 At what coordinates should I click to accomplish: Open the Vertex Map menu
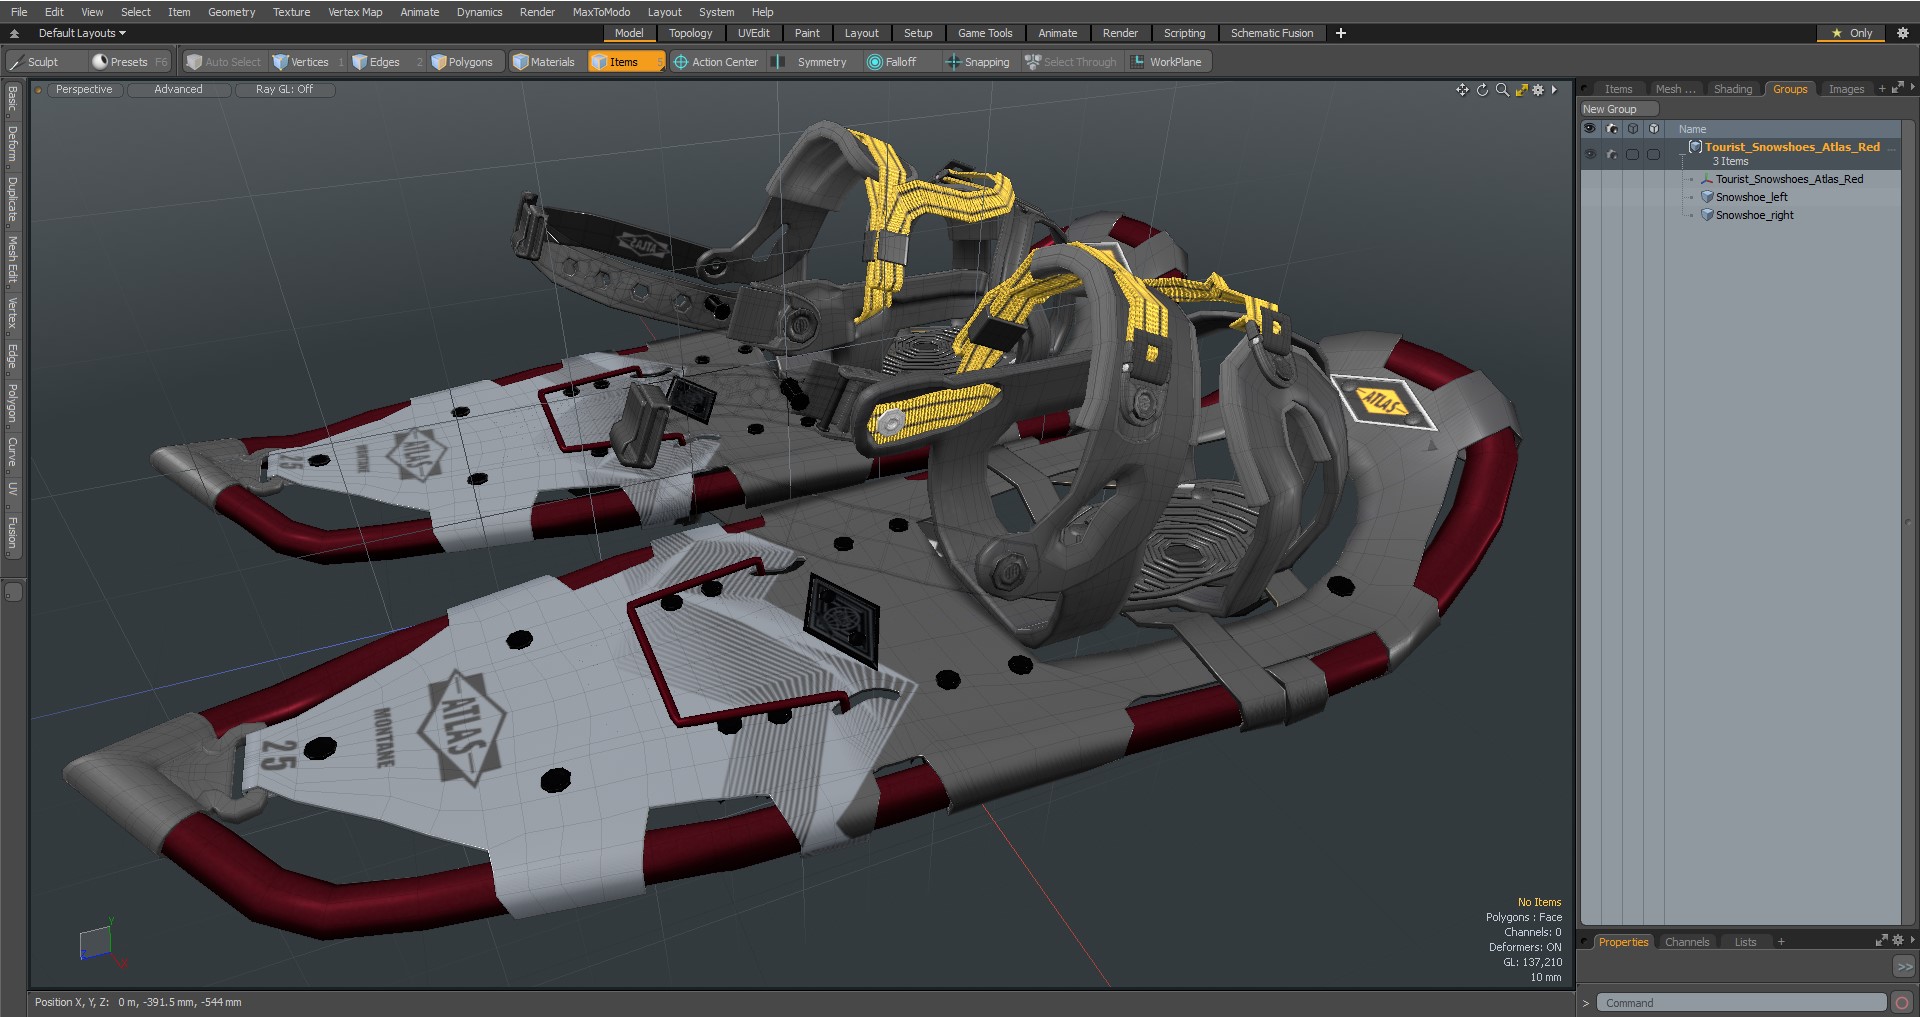(355, 12)
